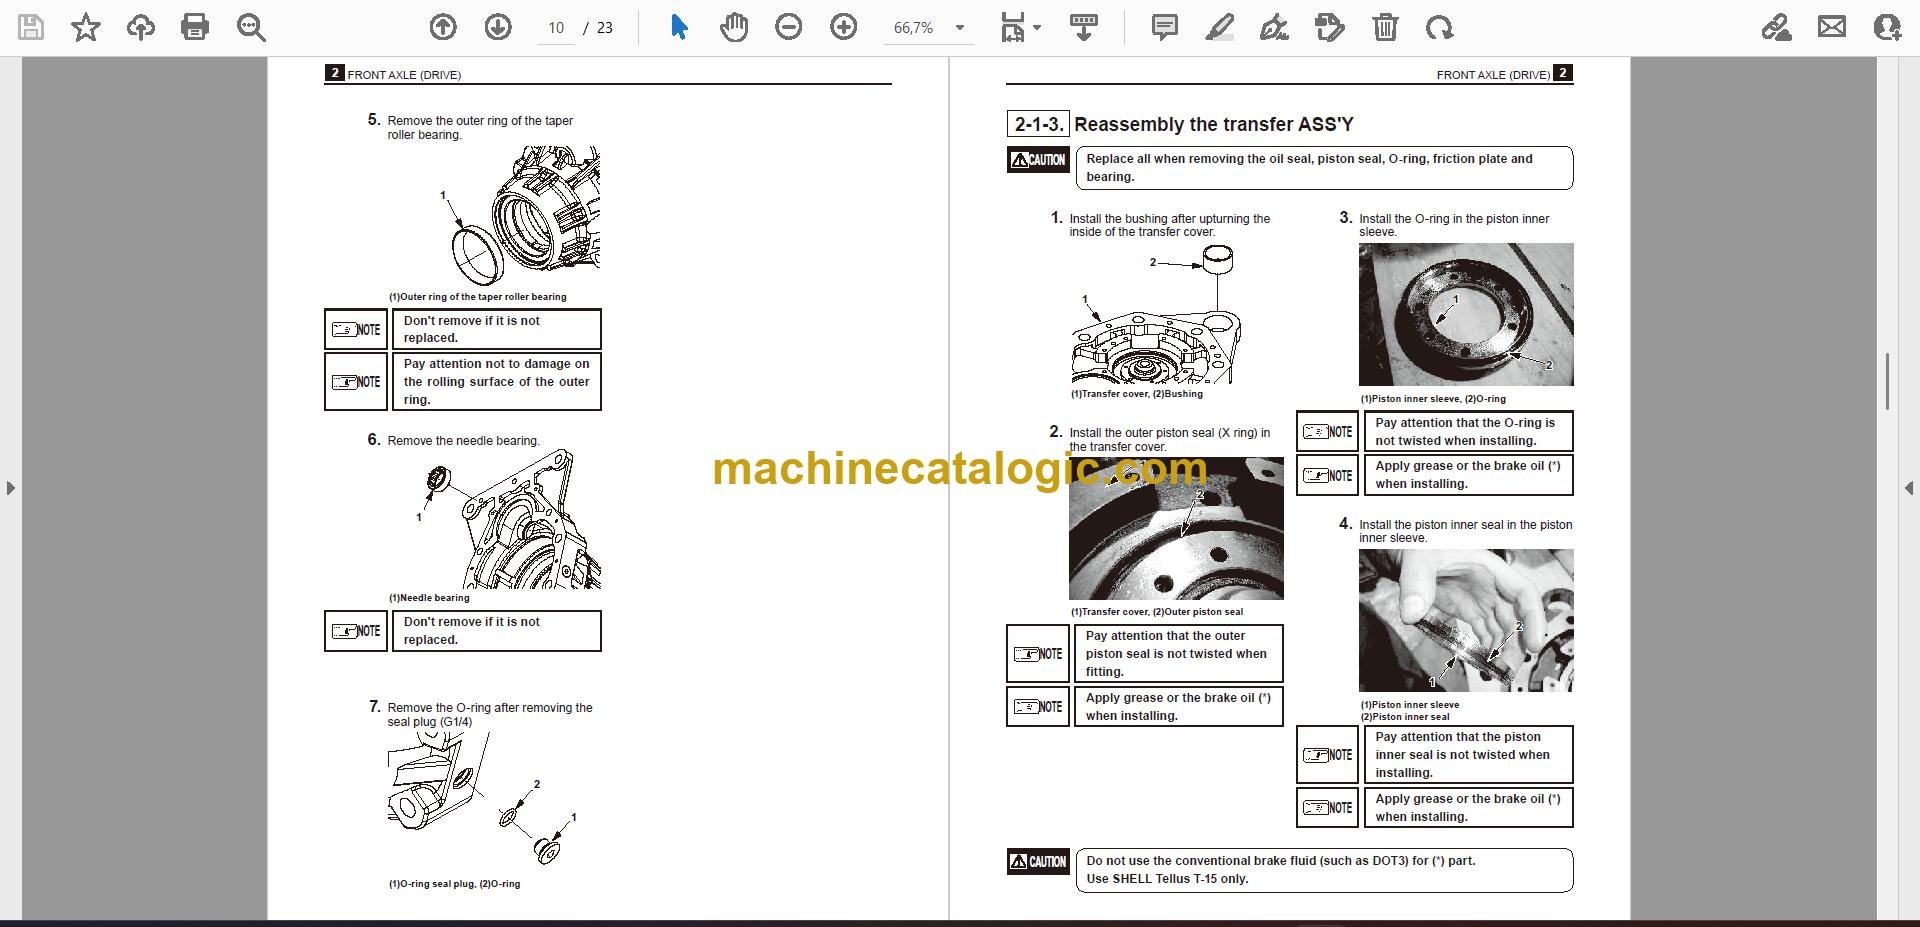Click text 'Remove the needle bearing.'
The image size is (1920, 927).
tap(463, 441)
